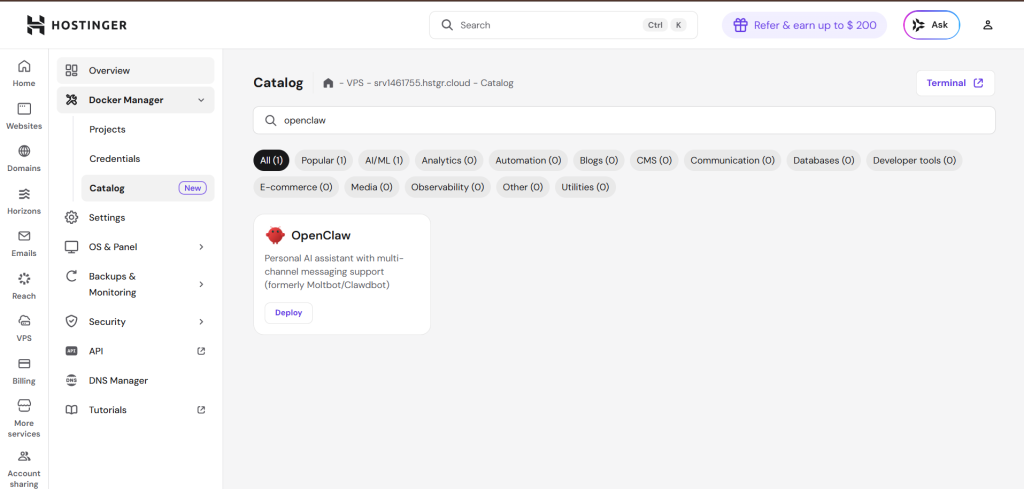Open Emails in the left rail
Screen dimensions: 1024x489
[24, 244]
